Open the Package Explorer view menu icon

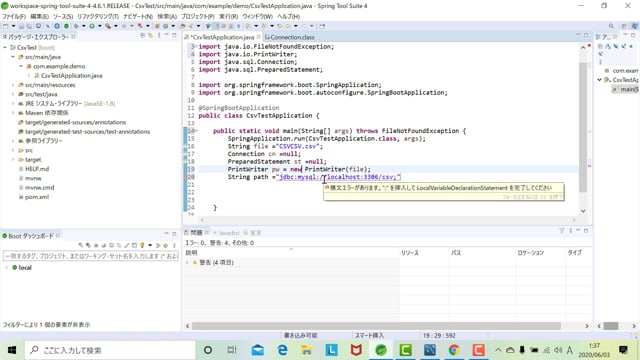(159, 36)
